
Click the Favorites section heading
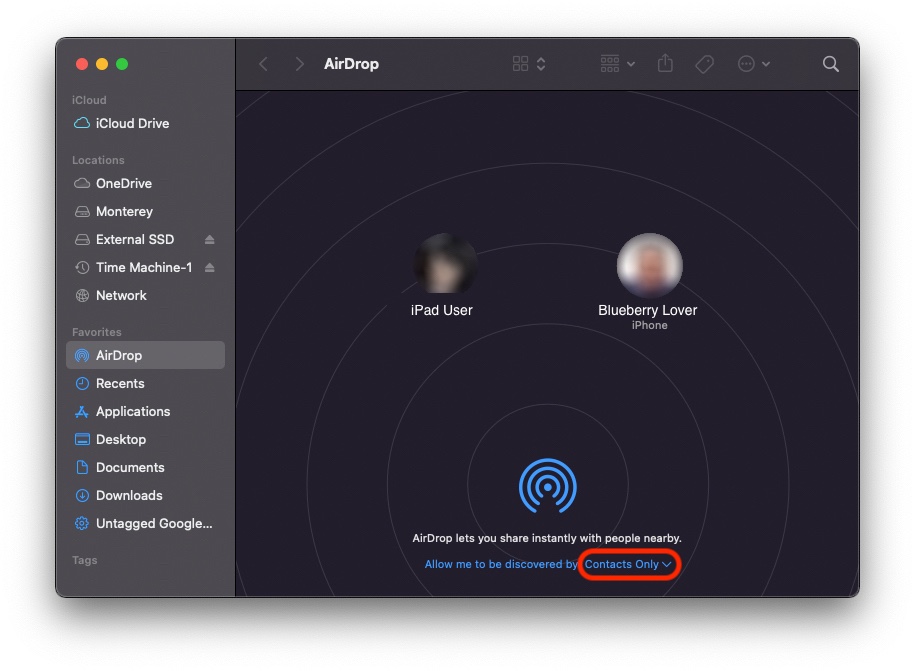coord(97,332)
